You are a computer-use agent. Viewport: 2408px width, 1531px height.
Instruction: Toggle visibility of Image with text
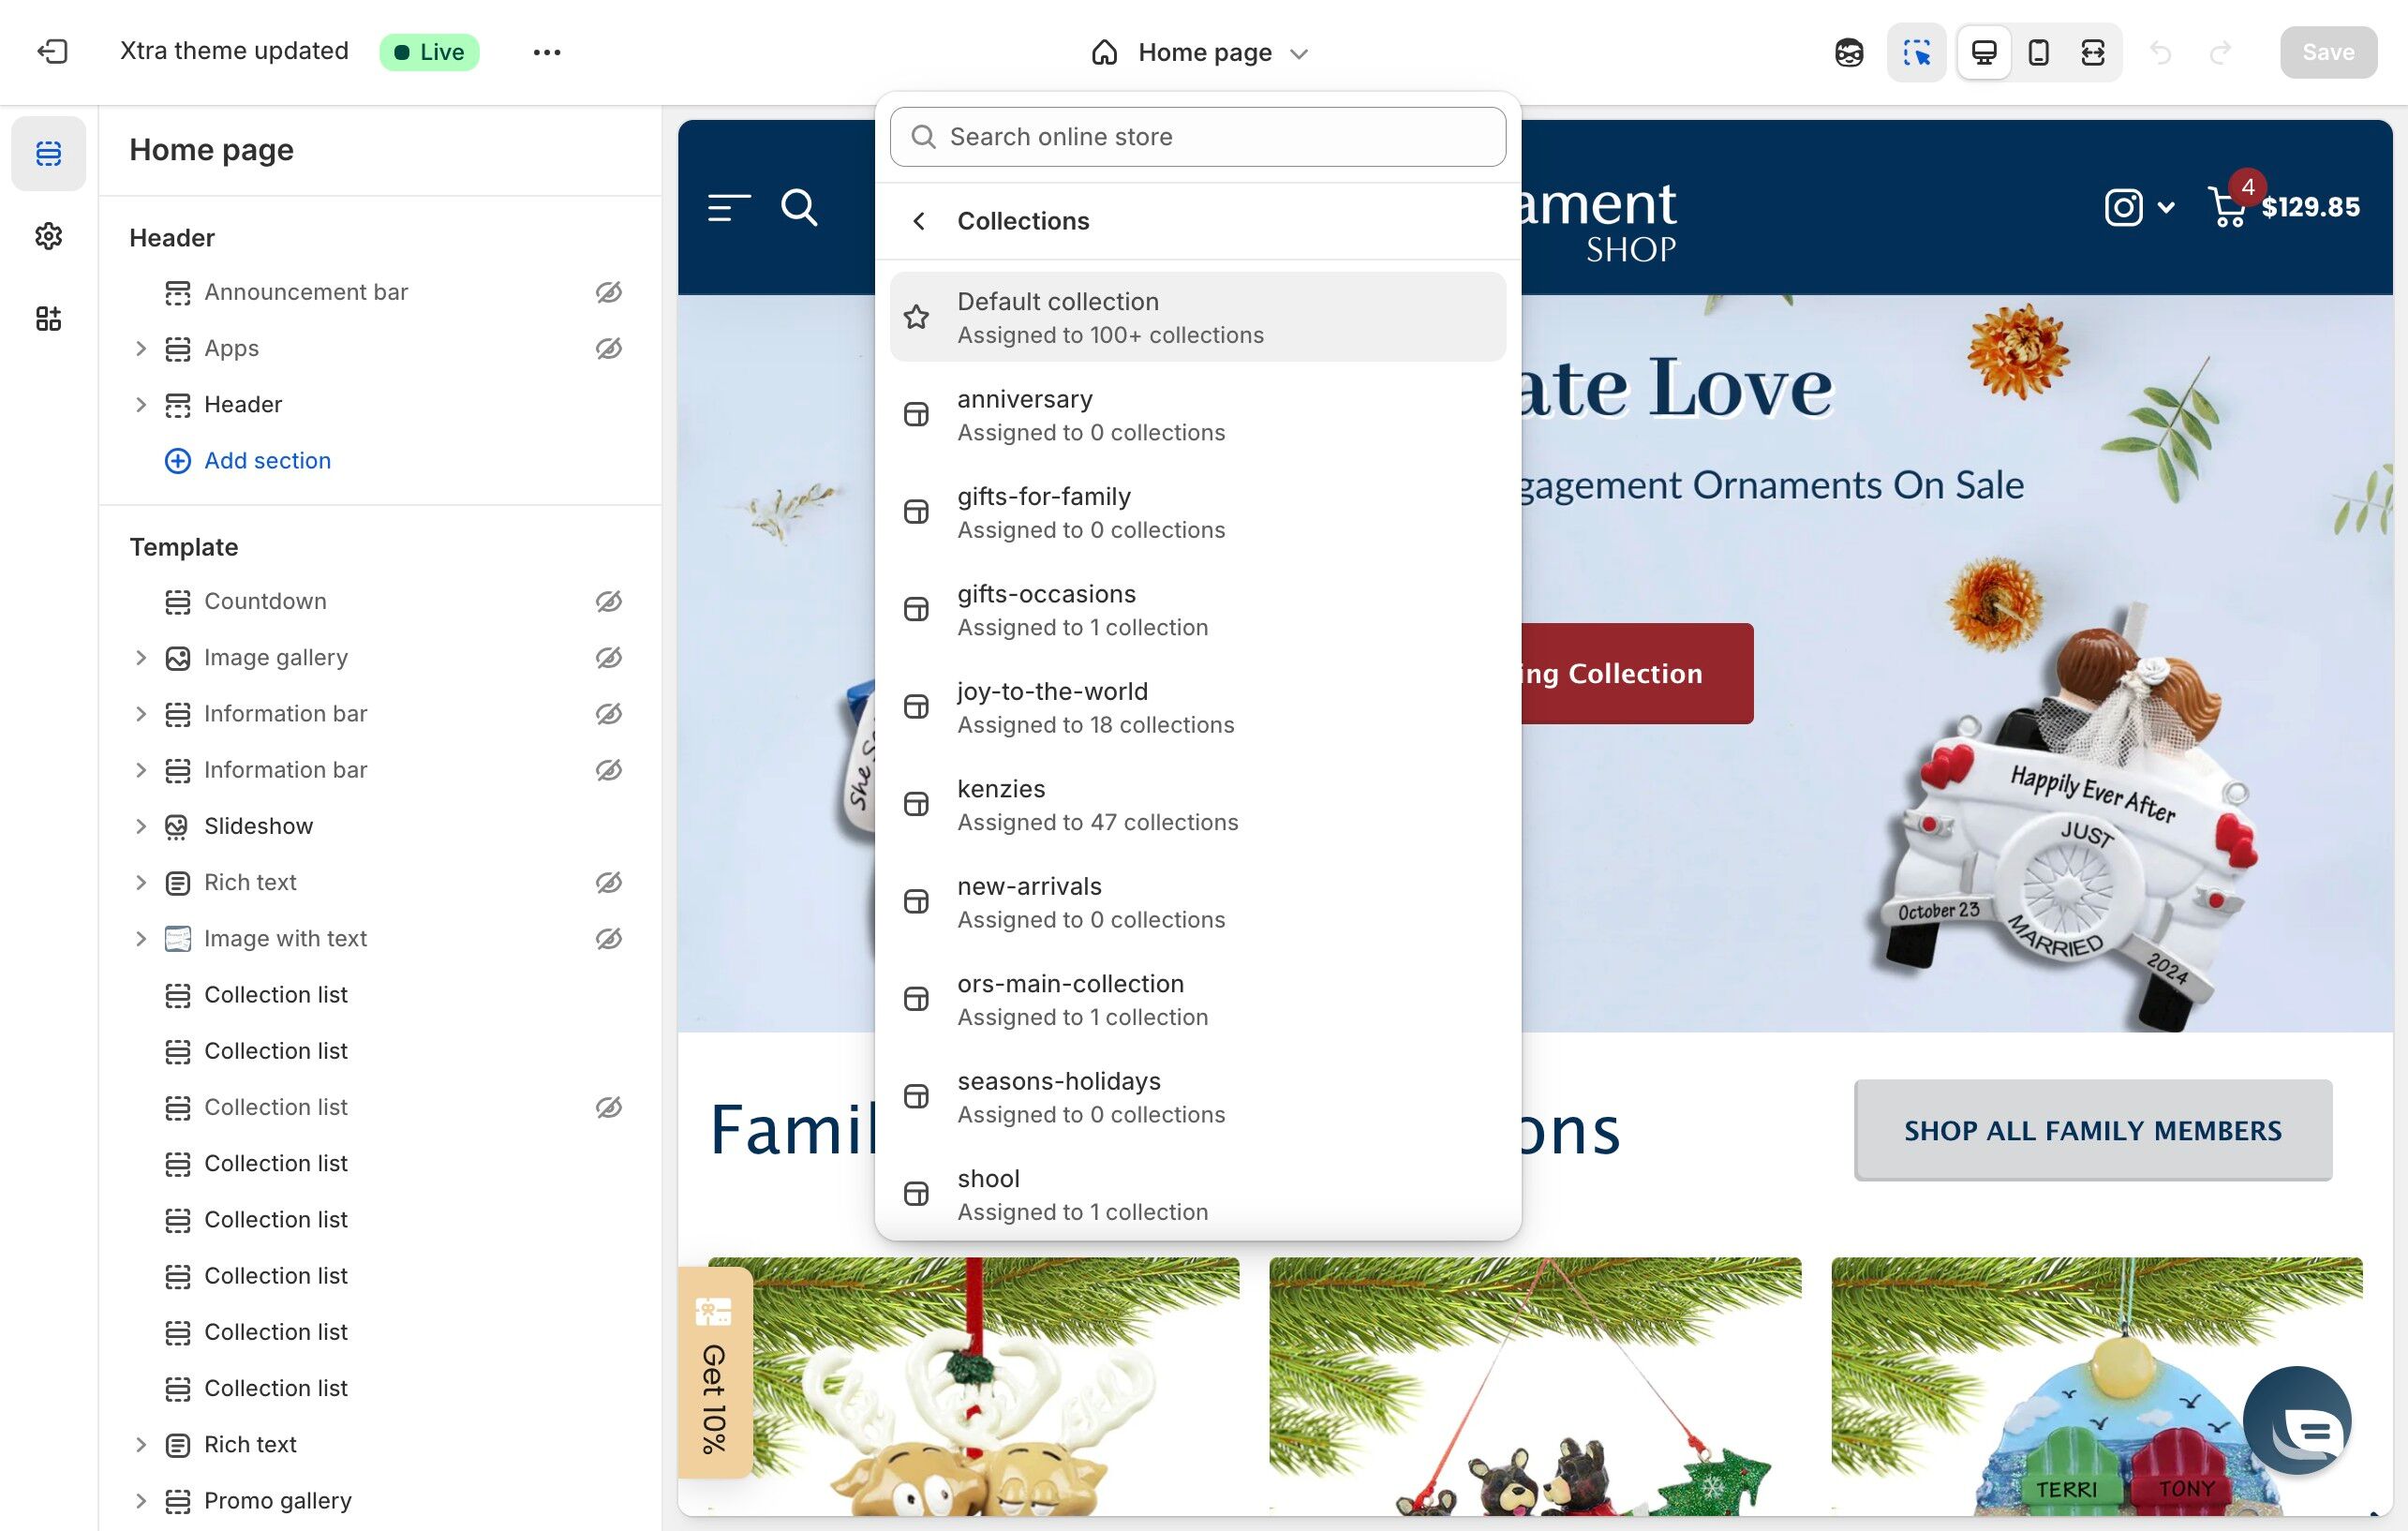(x=608, y=938)
